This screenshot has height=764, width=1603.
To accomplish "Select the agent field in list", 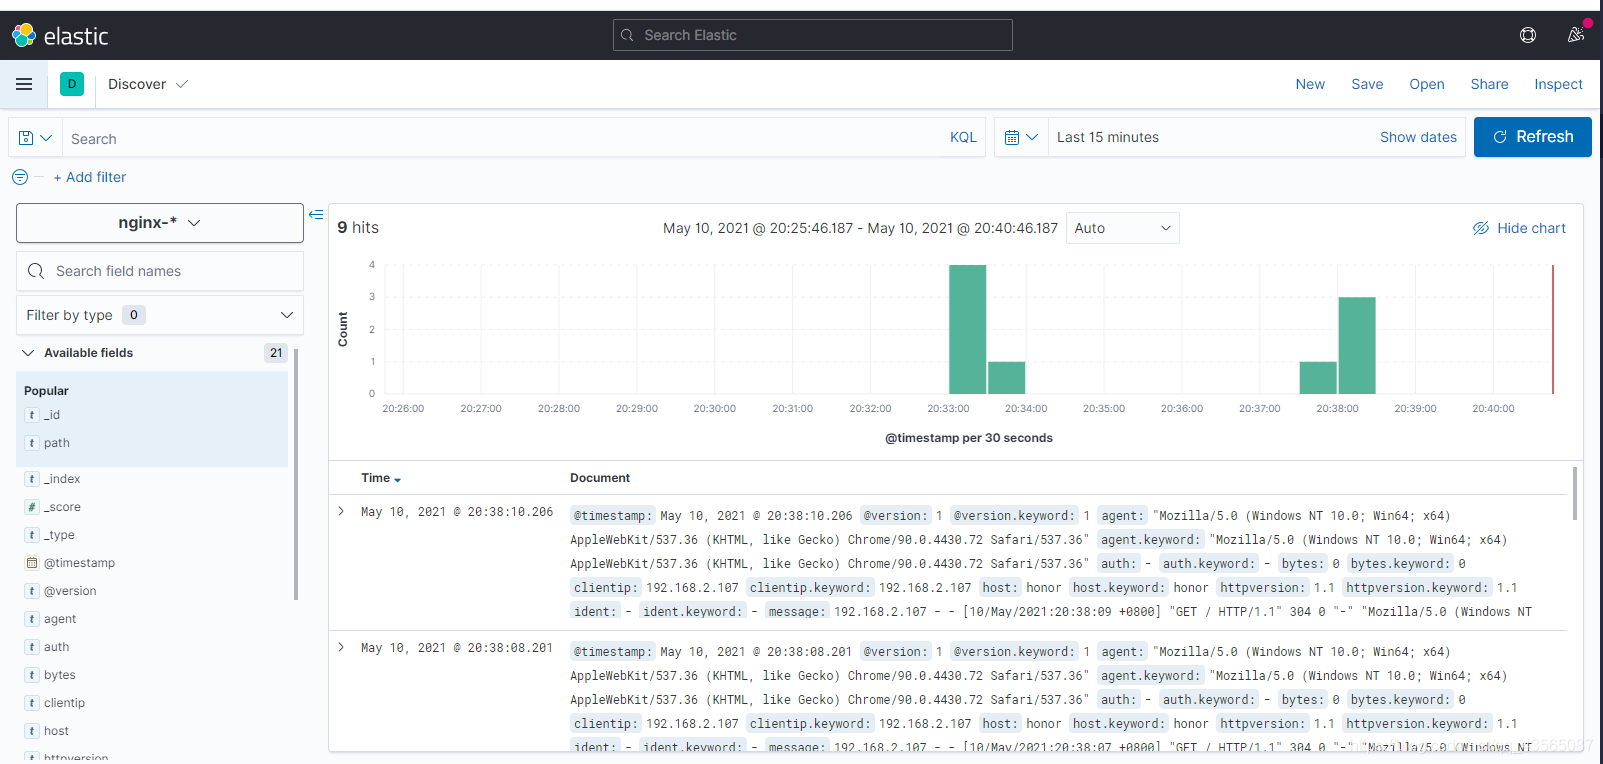I will [60, 619].
